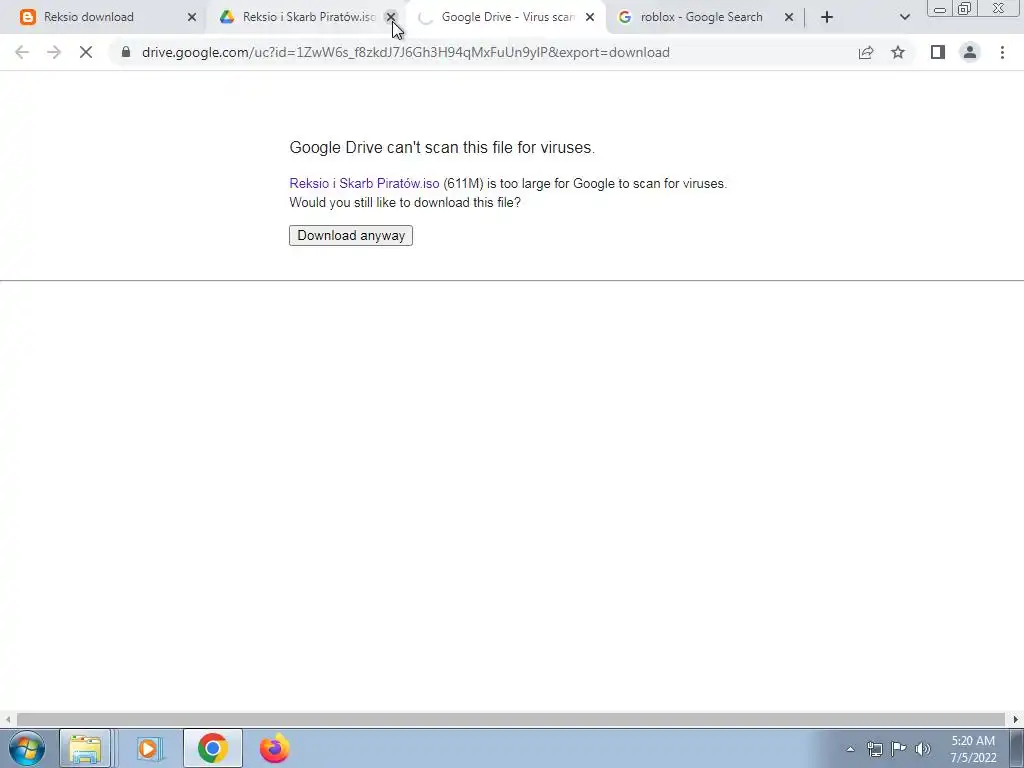Open the volume control tray icon
This screenshot has height=768, width=1024.
923,749
